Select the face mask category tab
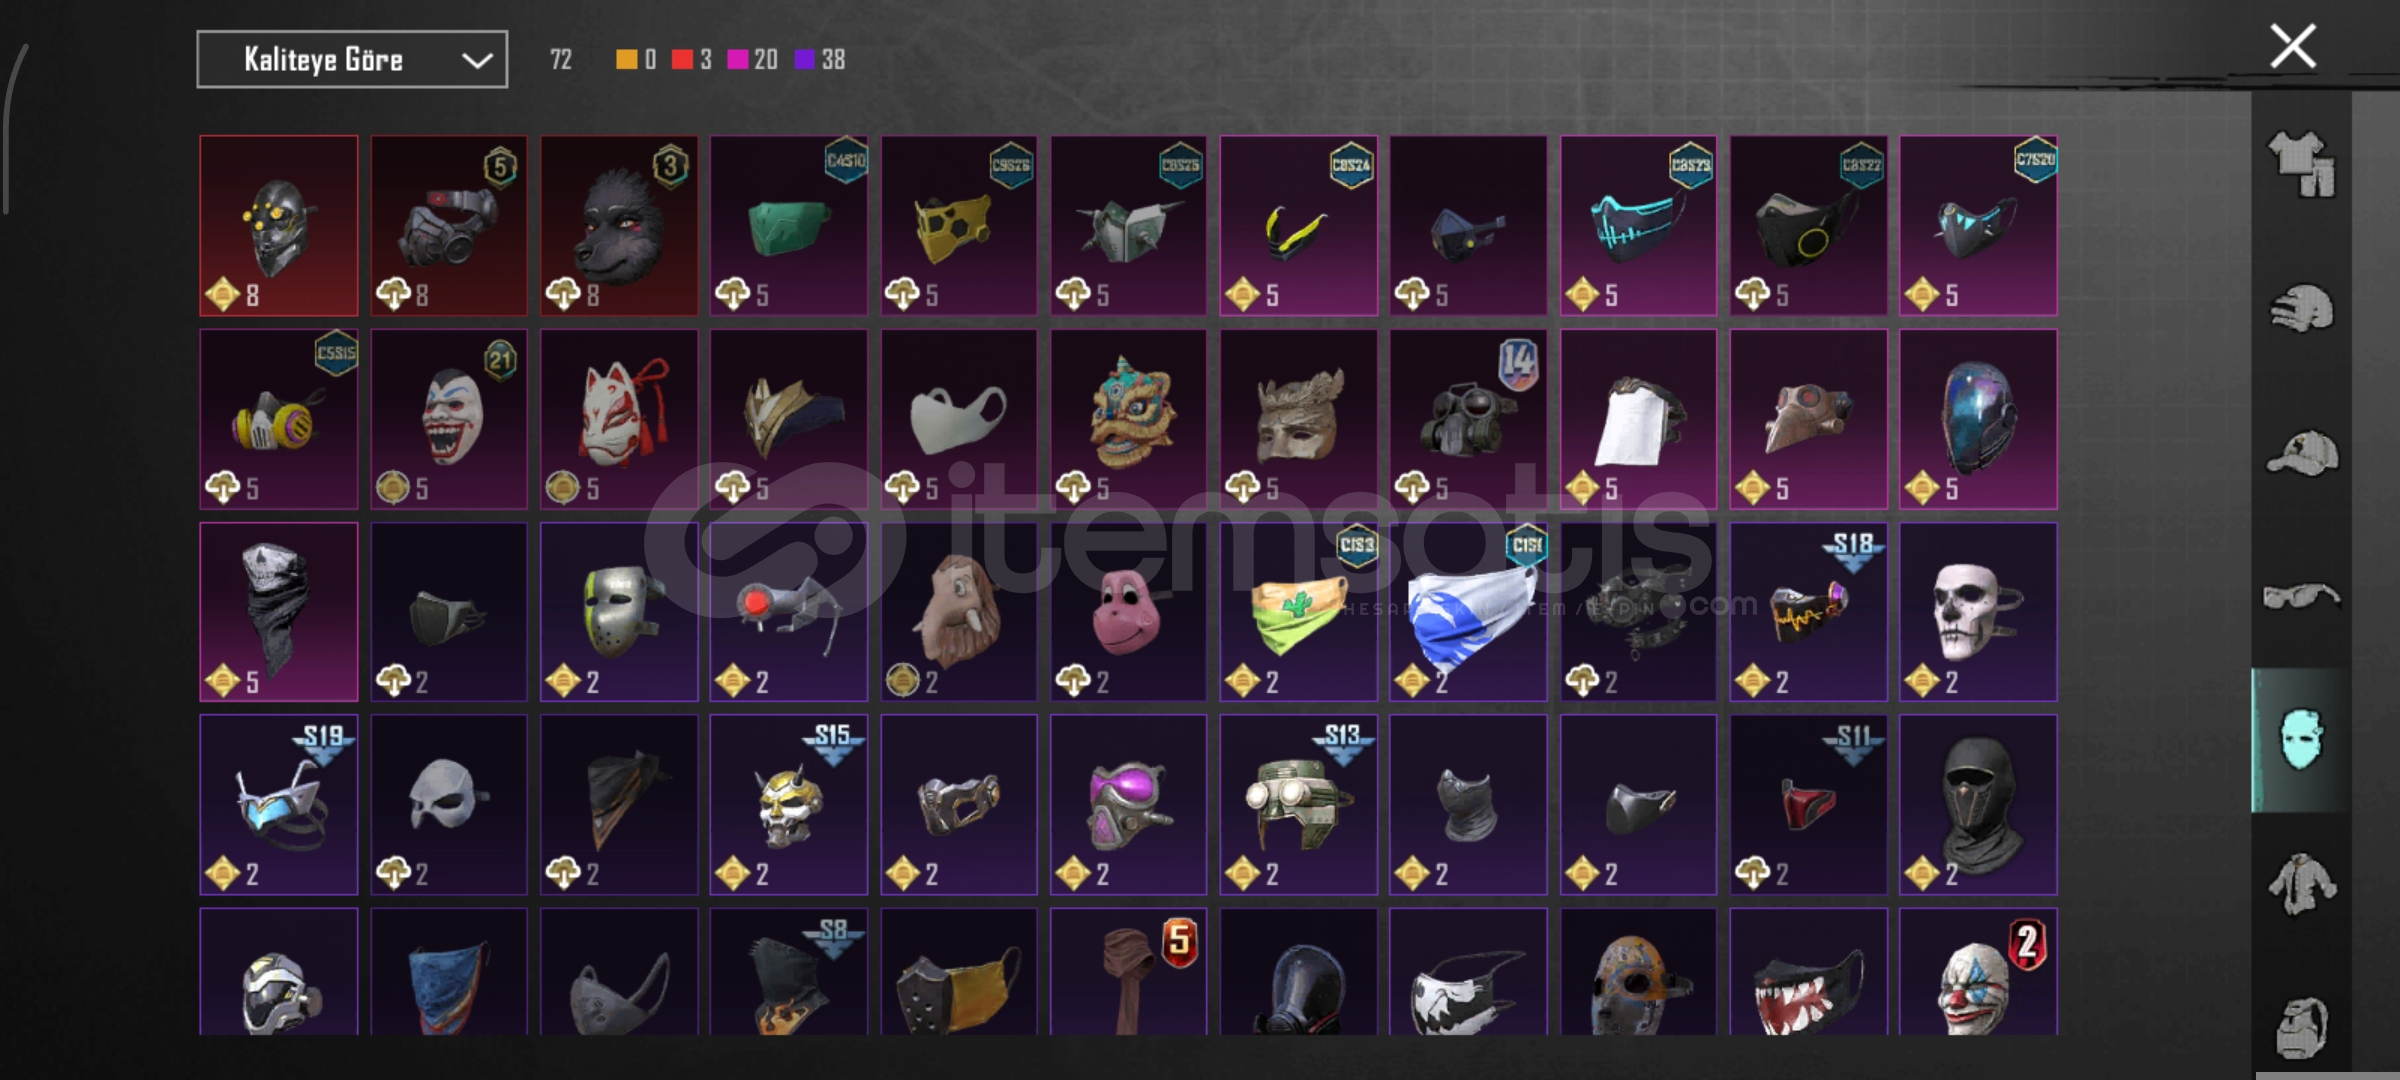The height and width of the screenshot is (1080, 2400). tap(2301, 741)
